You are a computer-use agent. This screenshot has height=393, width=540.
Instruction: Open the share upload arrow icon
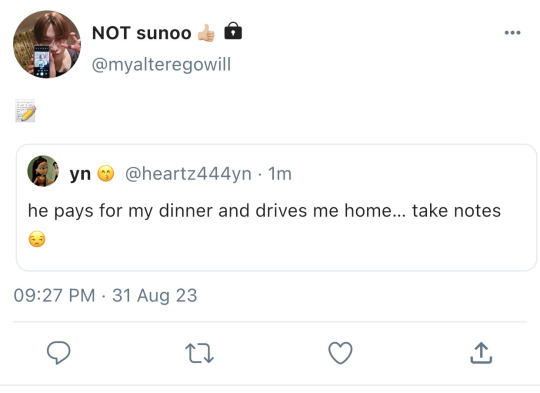[x=481, y=353]
